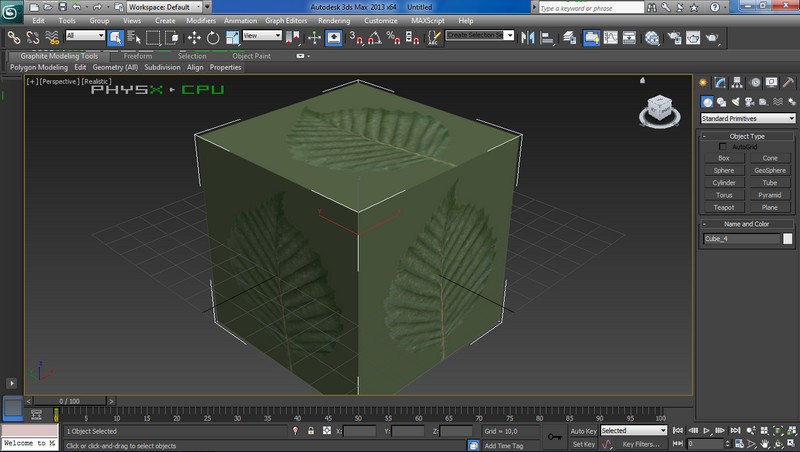Activate the Select and Rotate tool
The height and width of the screenshot is (452, 800).
[213, 37]
